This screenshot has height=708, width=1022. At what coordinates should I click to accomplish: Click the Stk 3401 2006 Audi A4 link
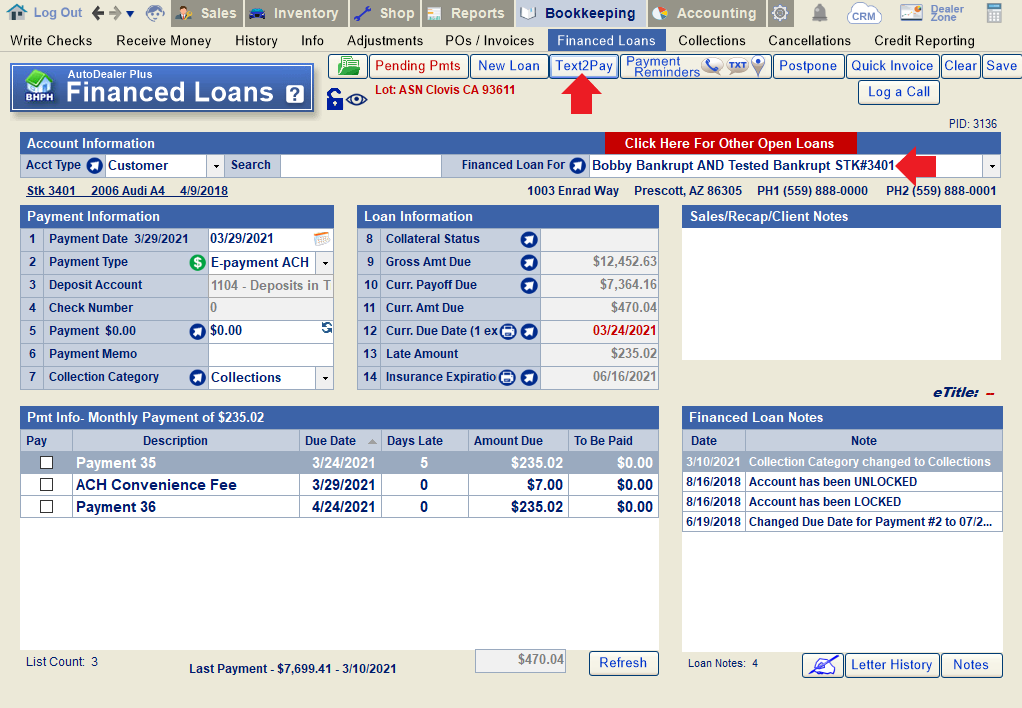pos(127,191)
